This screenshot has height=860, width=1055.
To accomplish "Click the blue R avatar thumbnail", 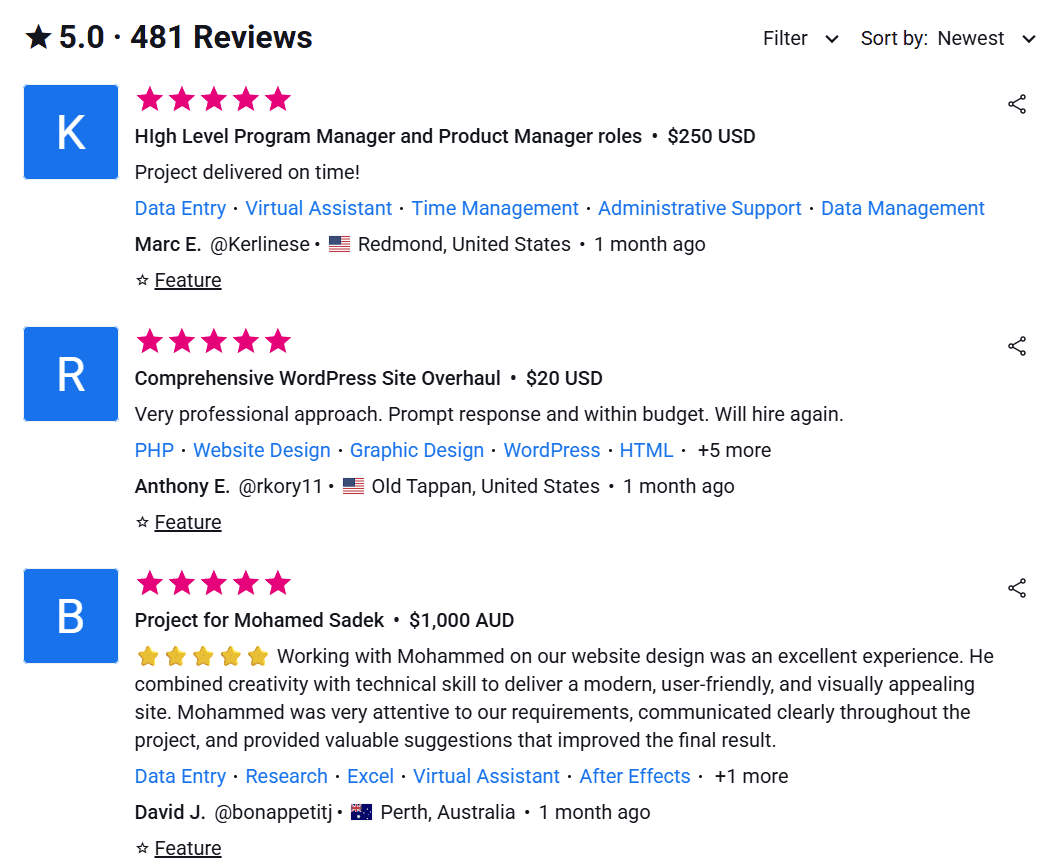I will click(71, 374).
